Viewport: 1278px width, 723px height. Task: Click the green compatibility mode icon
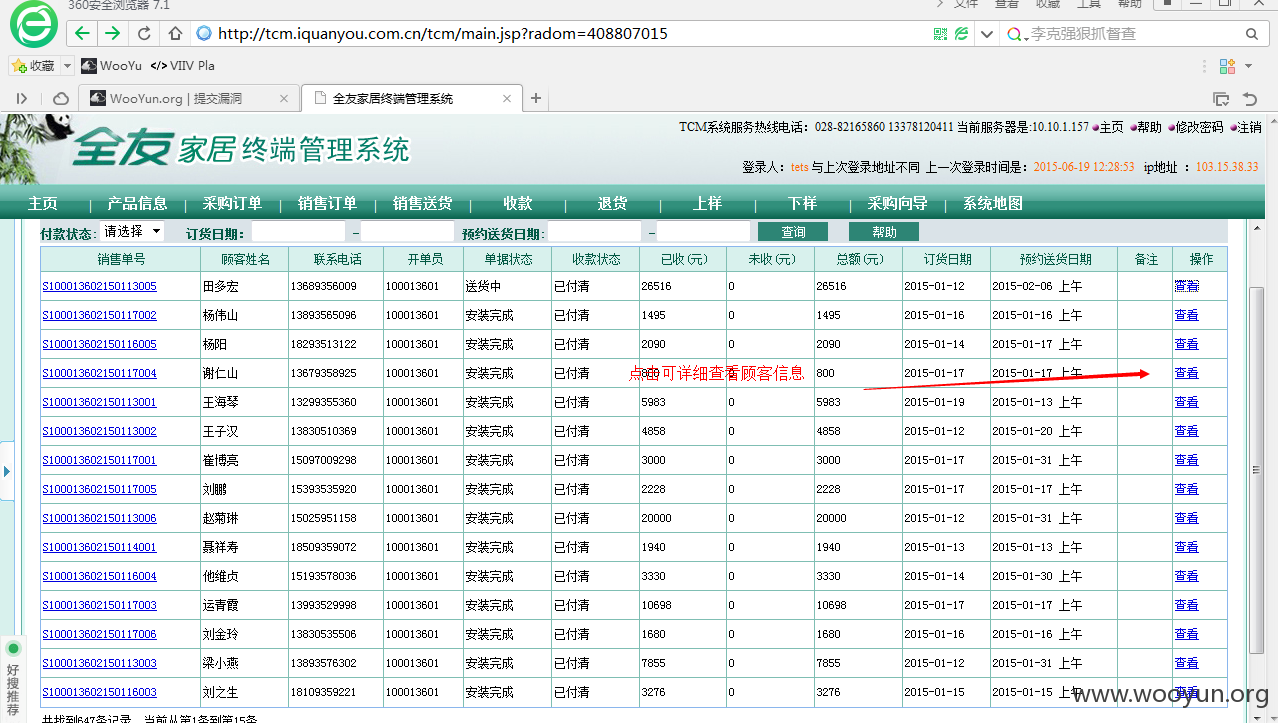click(961, 33)
